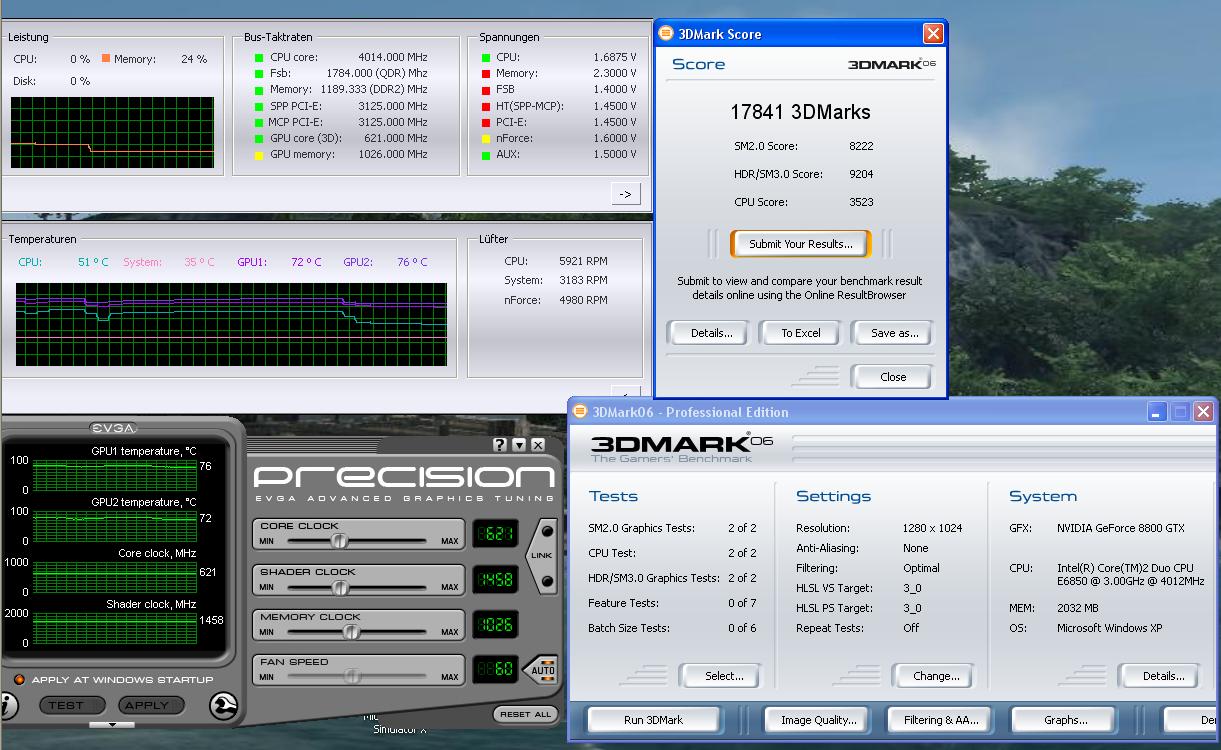Image resolution: width=1221 pixels, height=750 pixels.
Task: Open Graphs... in 3DMark06
Action: (x=1065, y=720)
